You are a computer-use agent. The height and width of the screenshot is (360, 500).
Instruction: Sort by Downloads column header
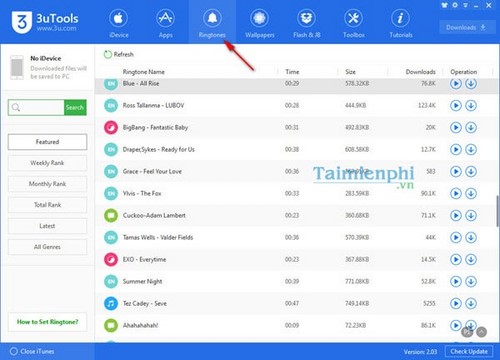click(421, 72)
